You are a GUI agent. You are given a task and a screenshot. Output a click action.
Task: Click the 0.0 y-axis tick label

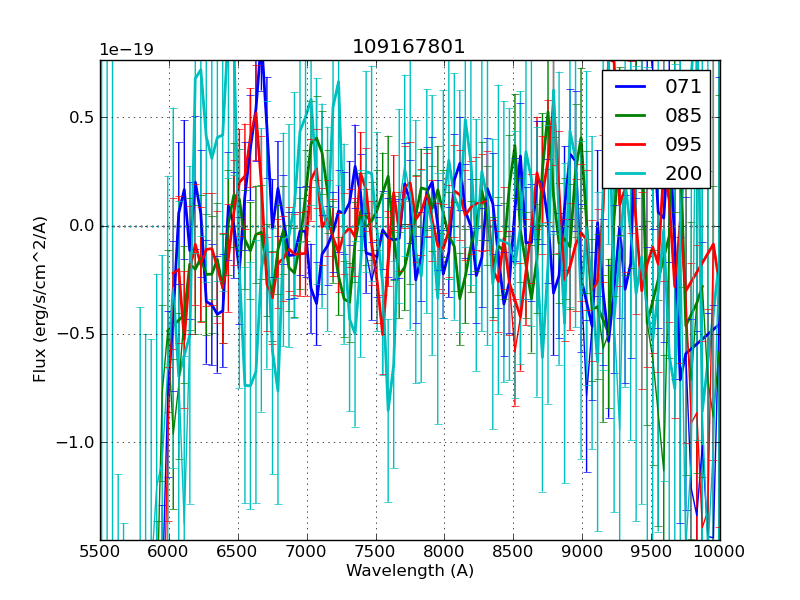coord(82,226)
